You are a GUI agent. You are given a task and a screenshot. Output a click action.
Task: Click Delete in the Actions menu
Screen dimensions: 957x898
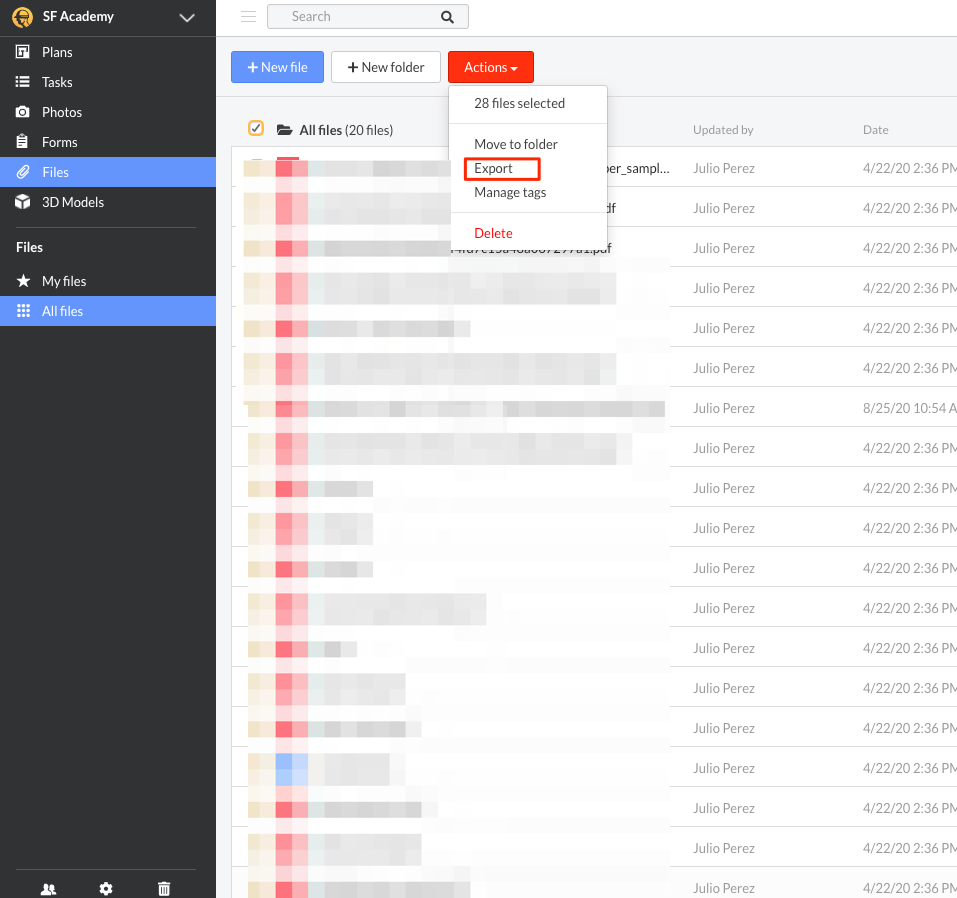click(493, 234)
